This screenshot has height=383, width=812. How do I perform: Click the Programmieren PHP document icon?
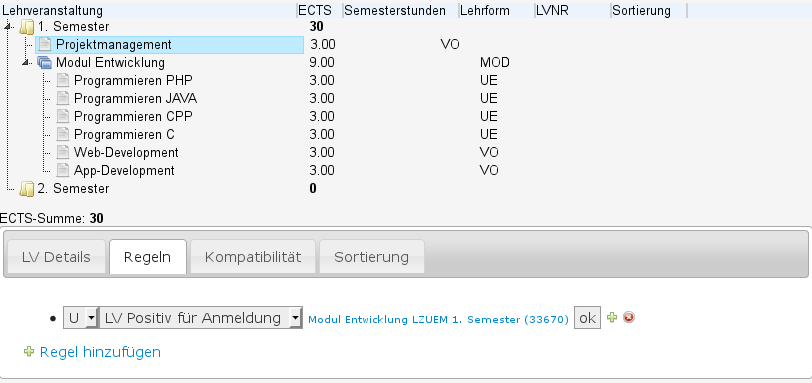tap(63, 81)
